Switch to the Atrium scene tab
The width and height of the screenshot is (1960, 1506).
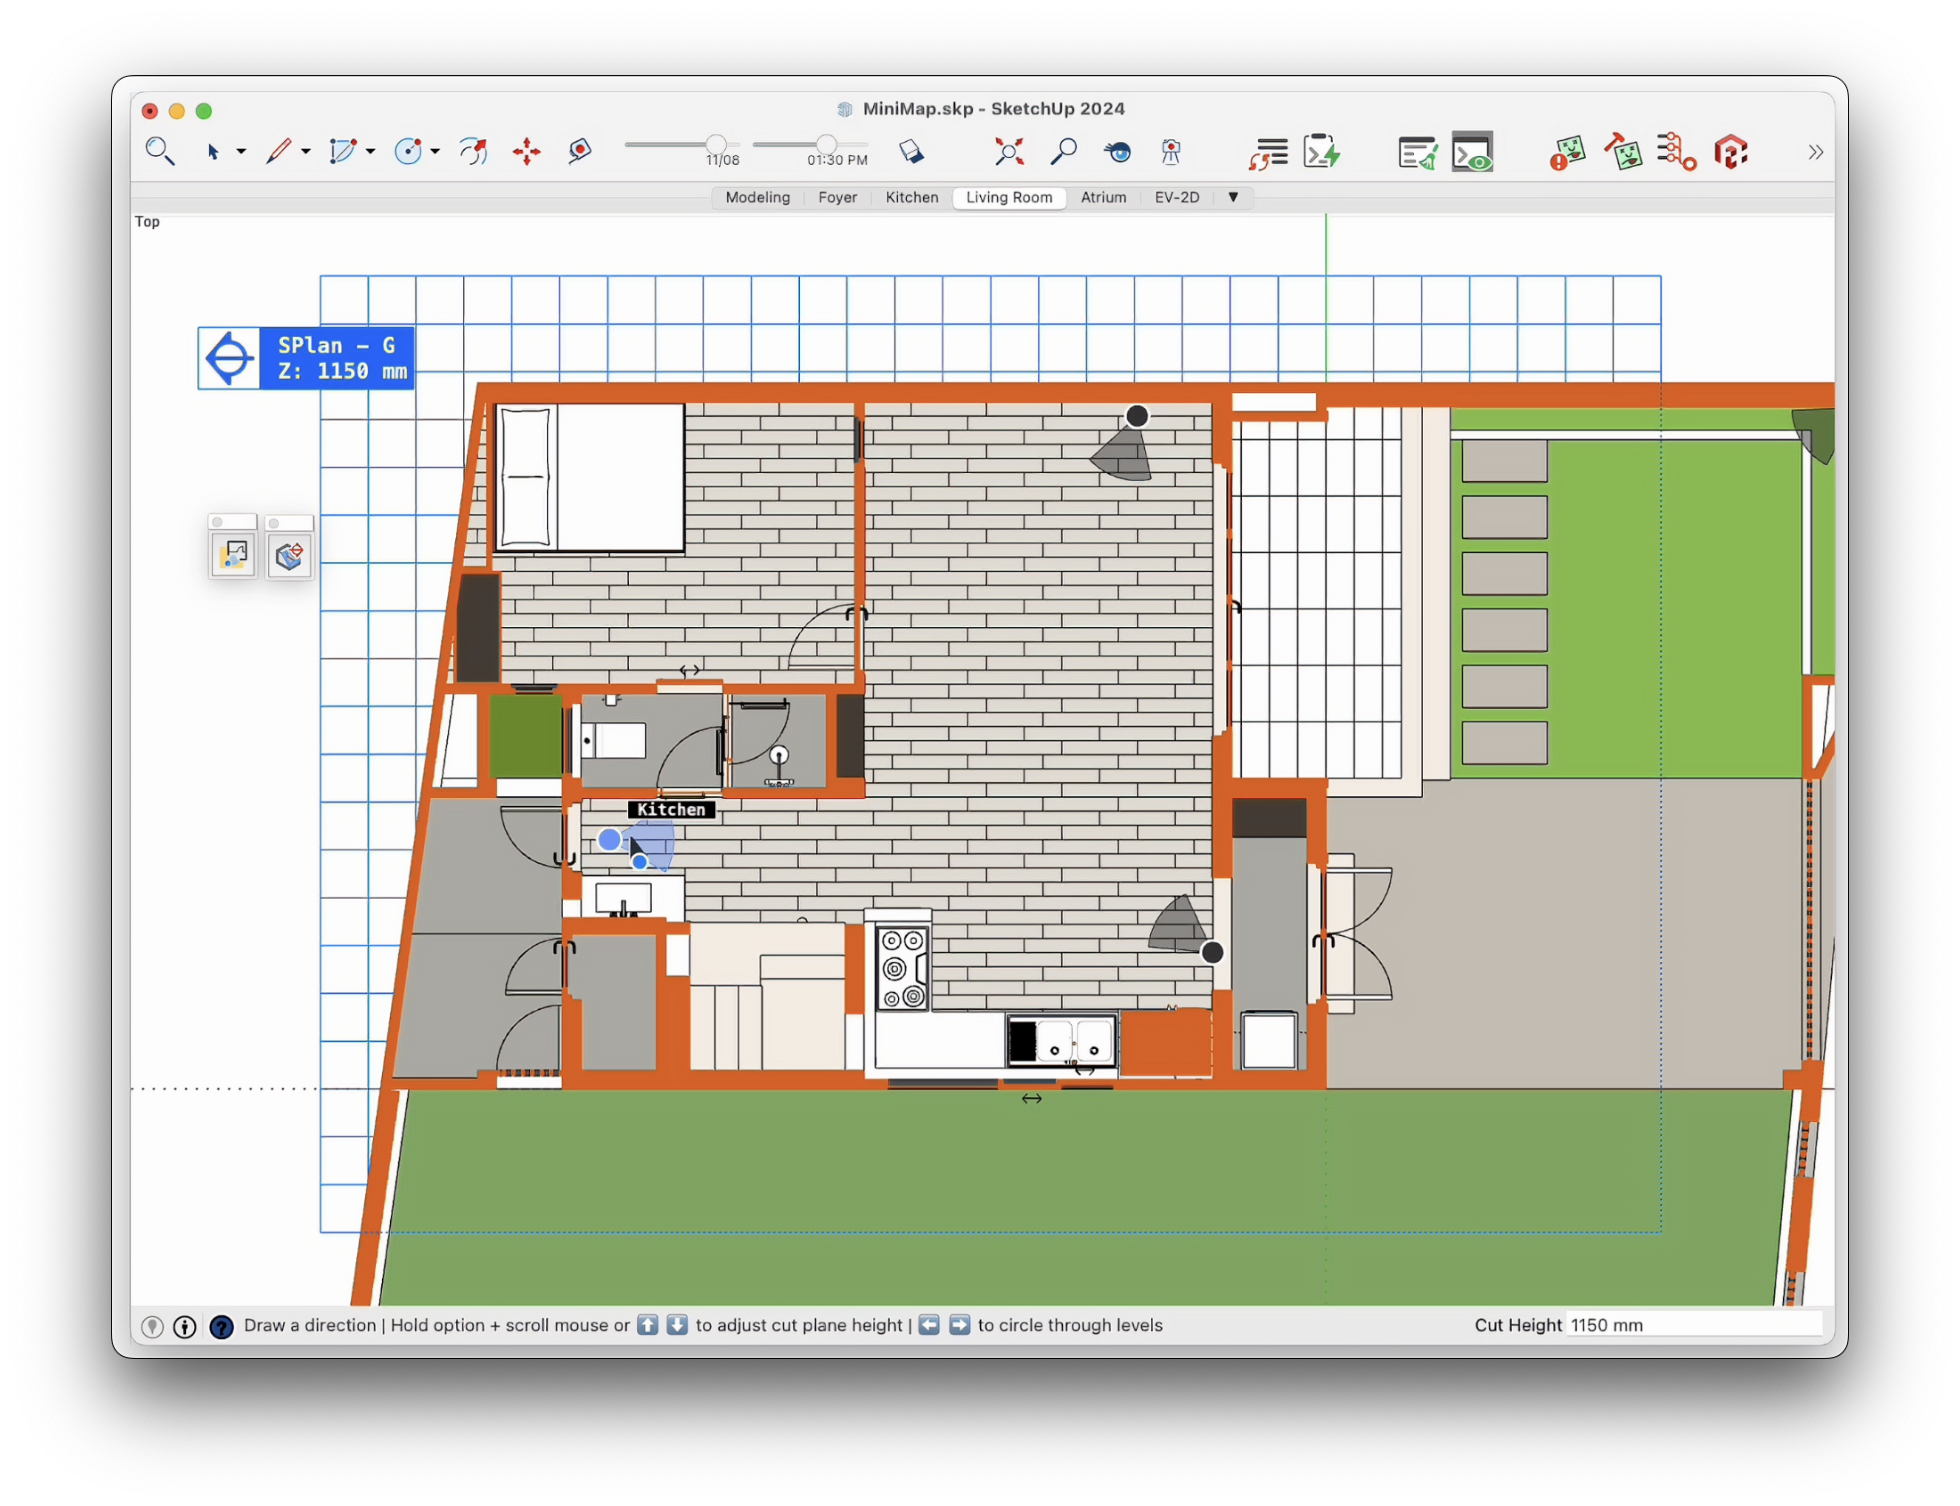click(x=1103, y=197)
